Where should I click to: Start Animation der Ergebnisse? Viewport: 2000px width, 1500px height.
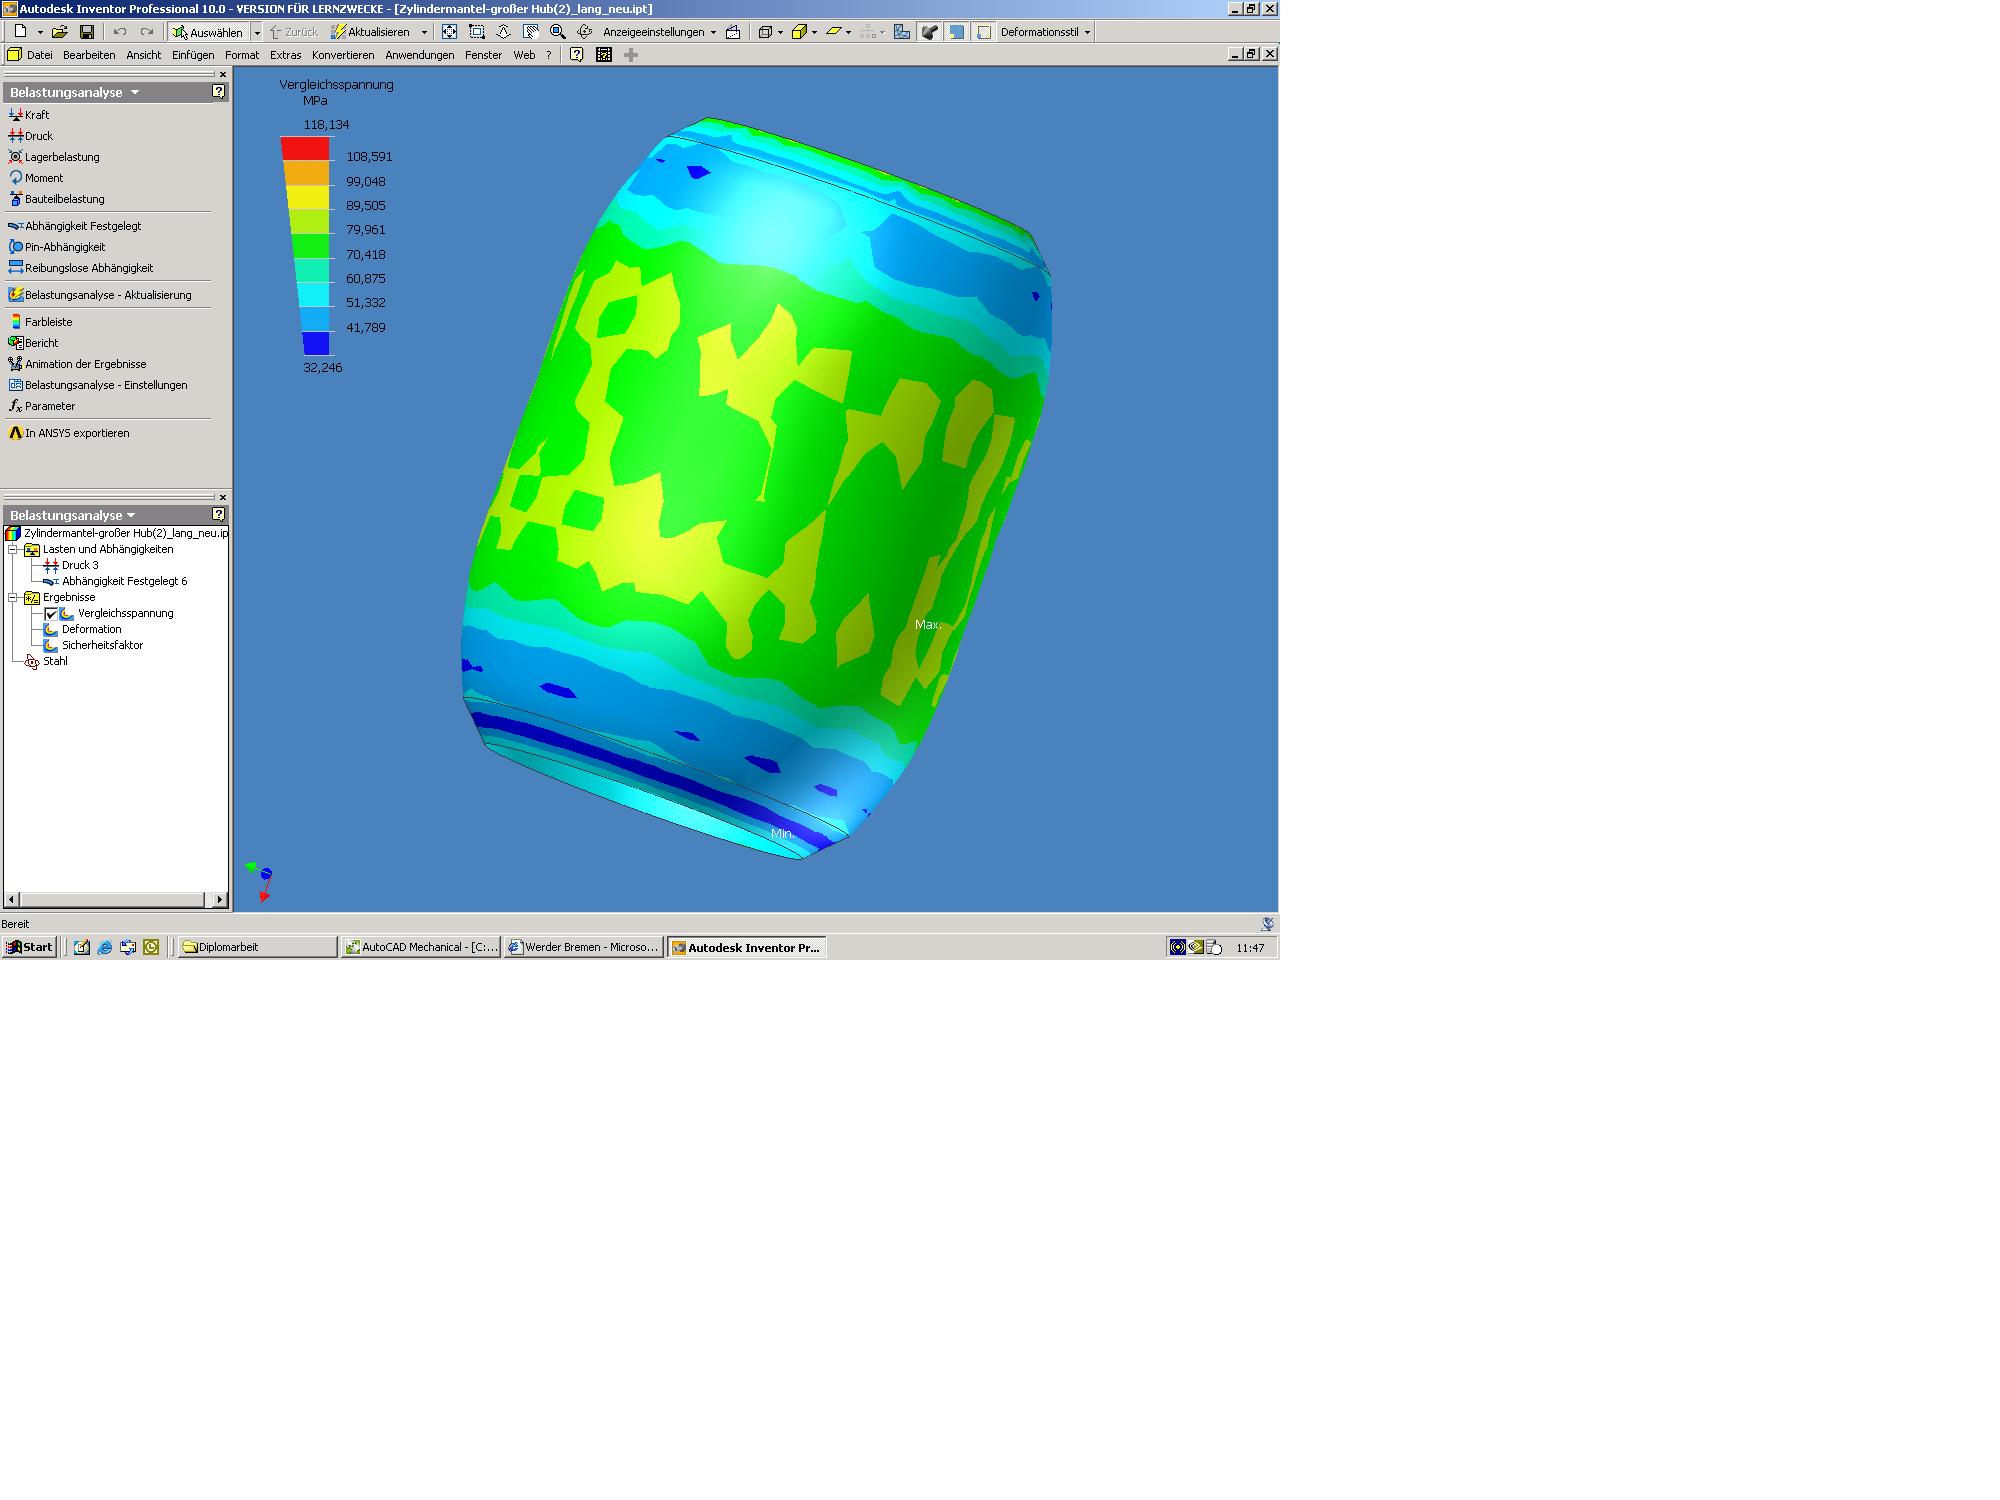click(x=78, y=364)
